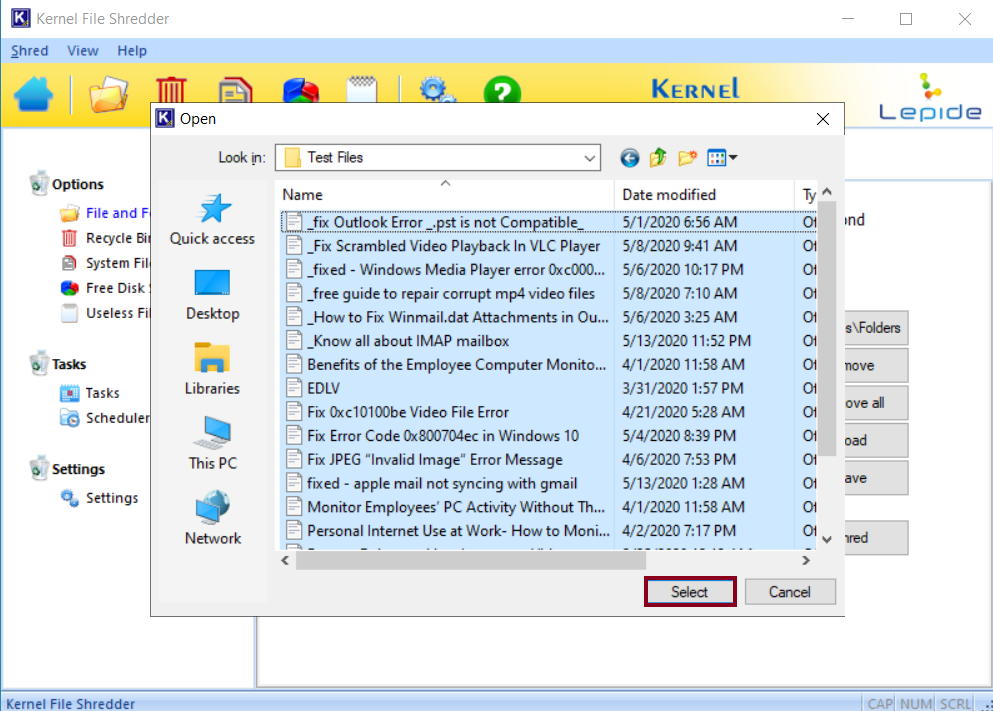Screen dimensions: 993x711
Task: Go up one folder level icon
Action: pyautogui.click(x=658, y=158)
